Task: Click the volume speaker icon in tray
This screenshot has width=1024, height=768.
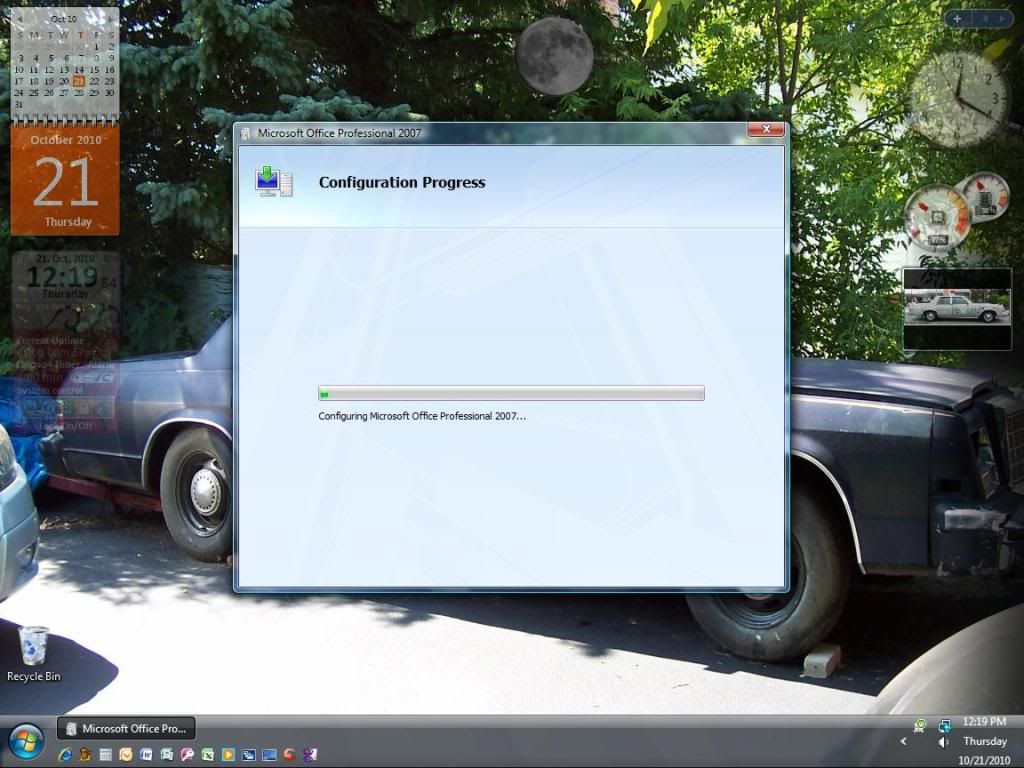Action: [x=943, y=742]
